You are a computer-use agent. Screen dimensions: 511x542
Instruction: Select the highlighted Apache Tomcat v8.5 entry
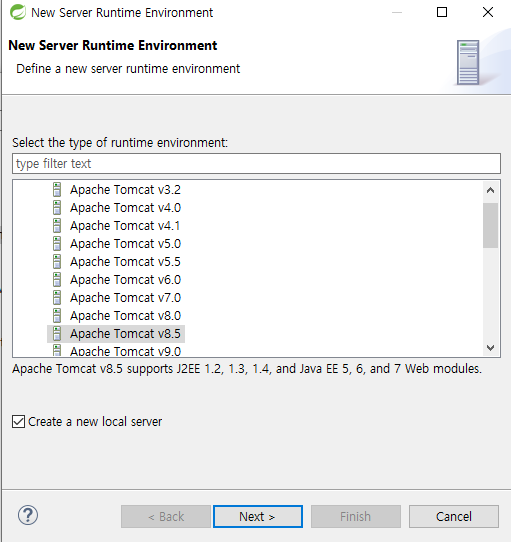coord(116,334)
